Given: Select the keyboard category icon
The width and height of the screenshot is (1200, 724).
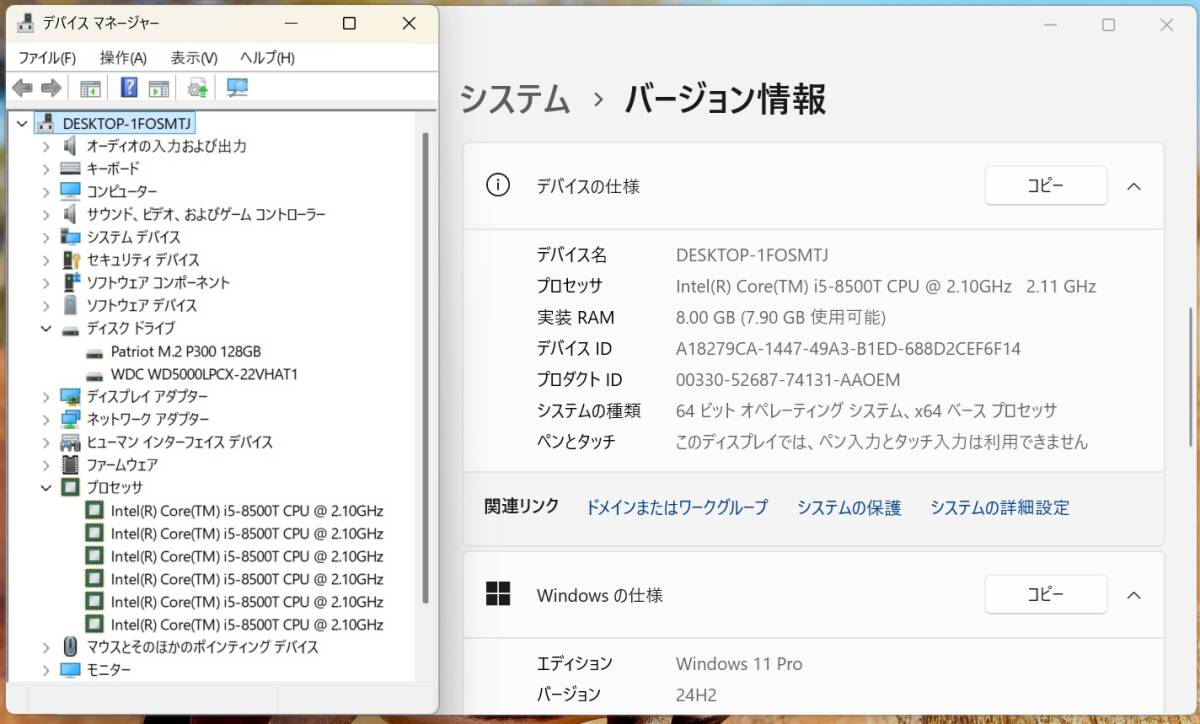Looking at the screenshot, I should [70, 169].
